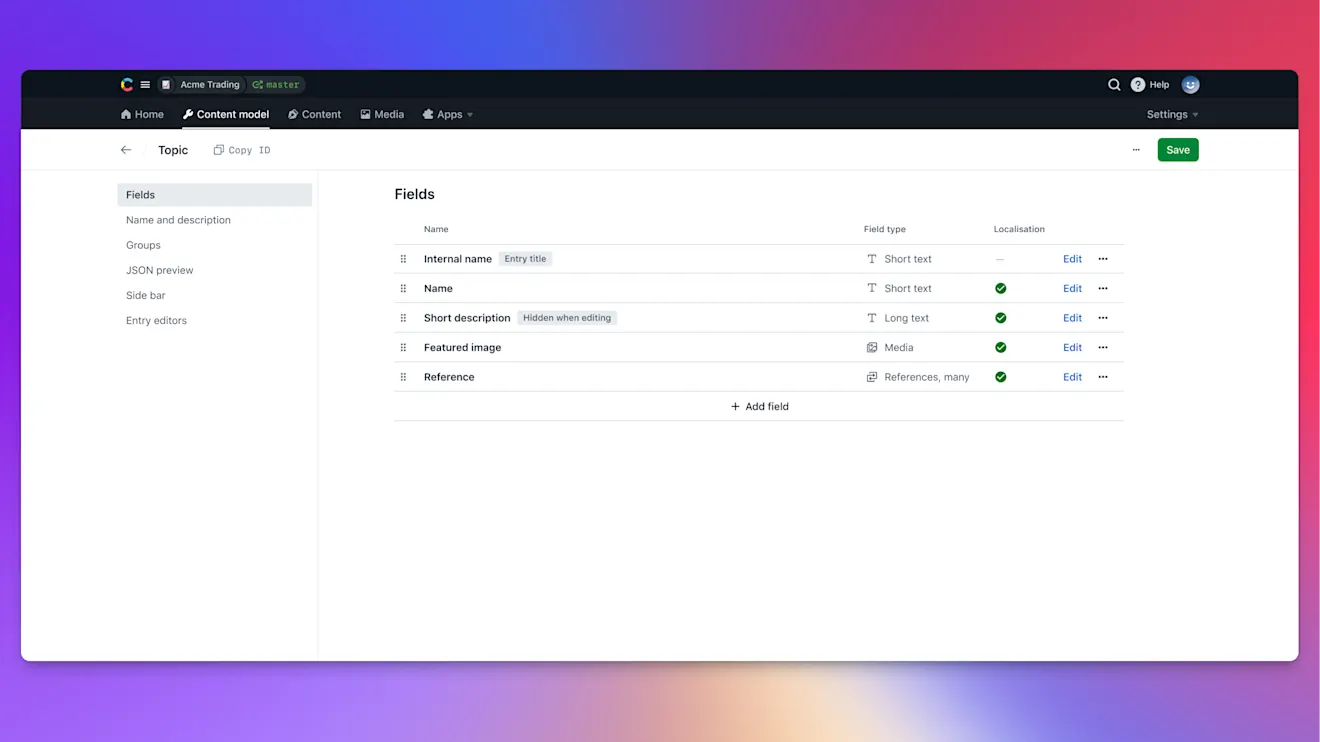Image resolution: width=1320 pixels, height=742 pixels.
Task: Expand the Settings dropdown
Action: 1172,114
